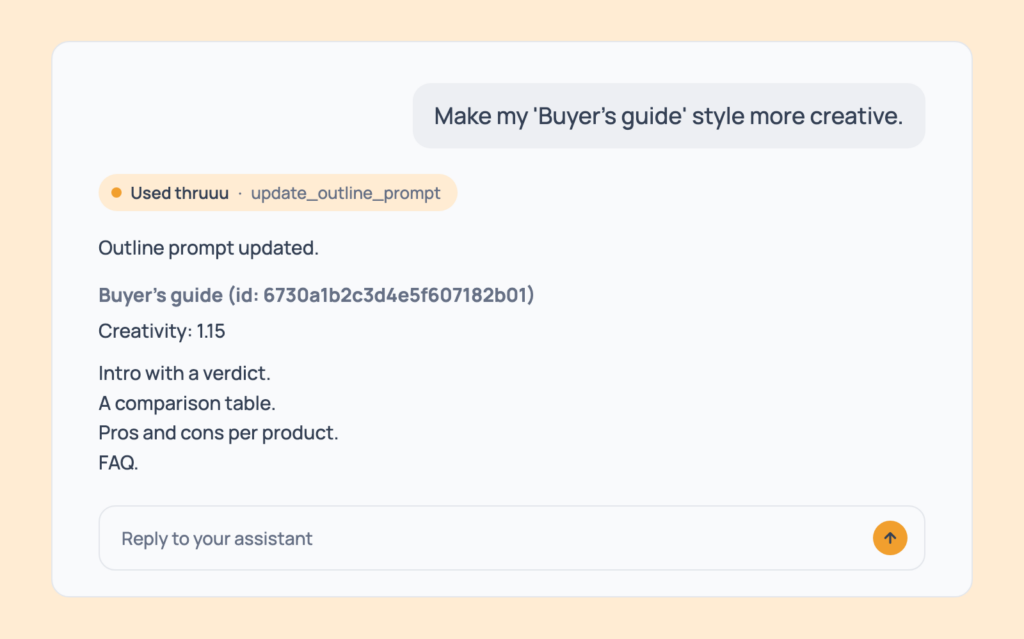This screenshot has width=1024, height=639.
Task: Click the 'Buyer's guide (id: 6730a1b2c3d4e5f607182b01)' heading
Action: (x=316, y=295)
